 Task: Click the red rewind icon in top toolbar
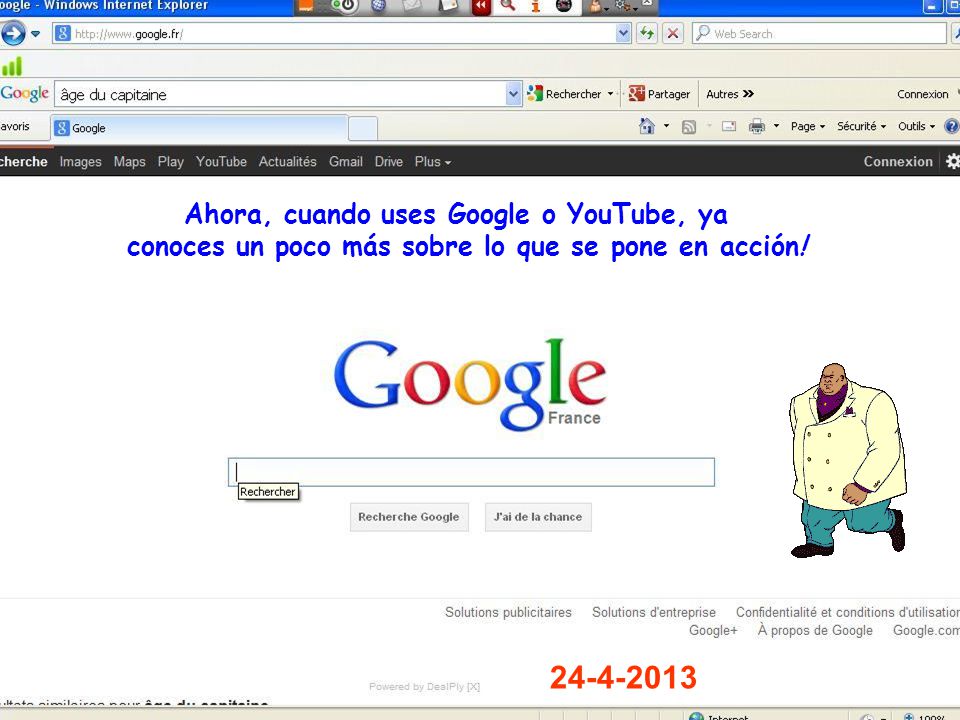pyautogui.click(x=481, y=7)
